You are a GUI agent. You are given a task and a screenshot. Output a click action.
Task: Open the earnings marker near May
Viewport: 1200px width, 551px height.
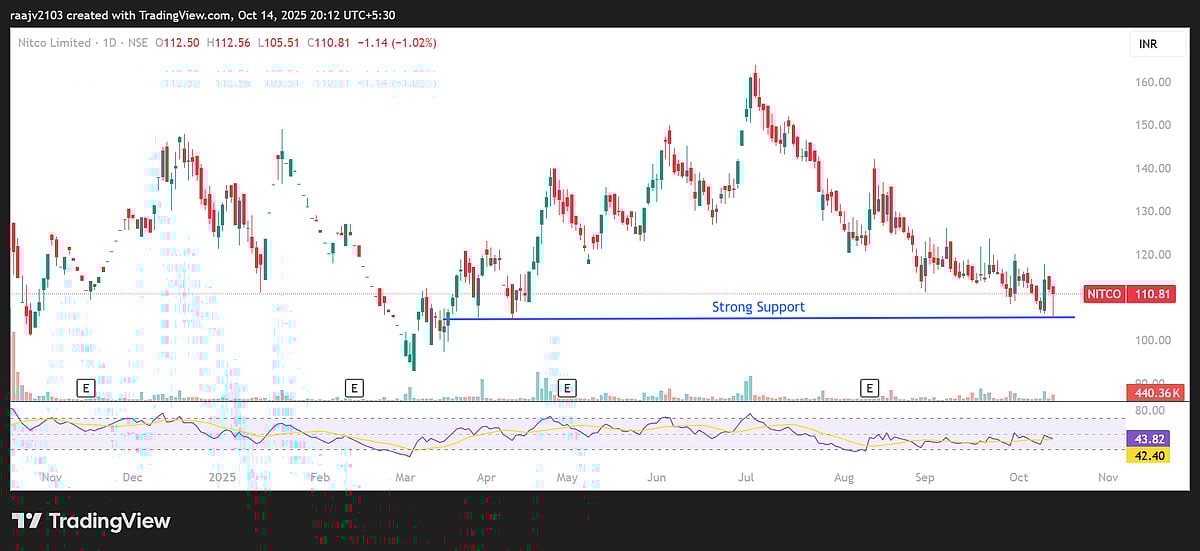568,387
